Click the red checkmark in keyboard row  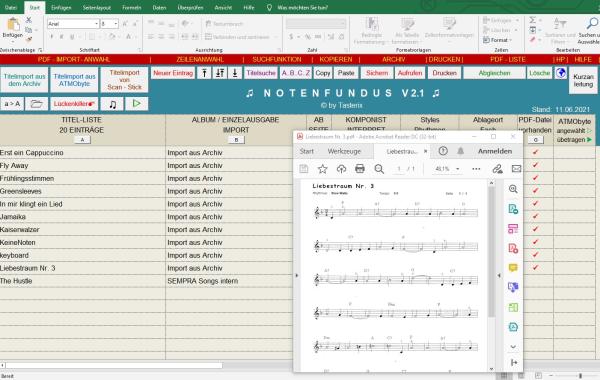point(535,255)
